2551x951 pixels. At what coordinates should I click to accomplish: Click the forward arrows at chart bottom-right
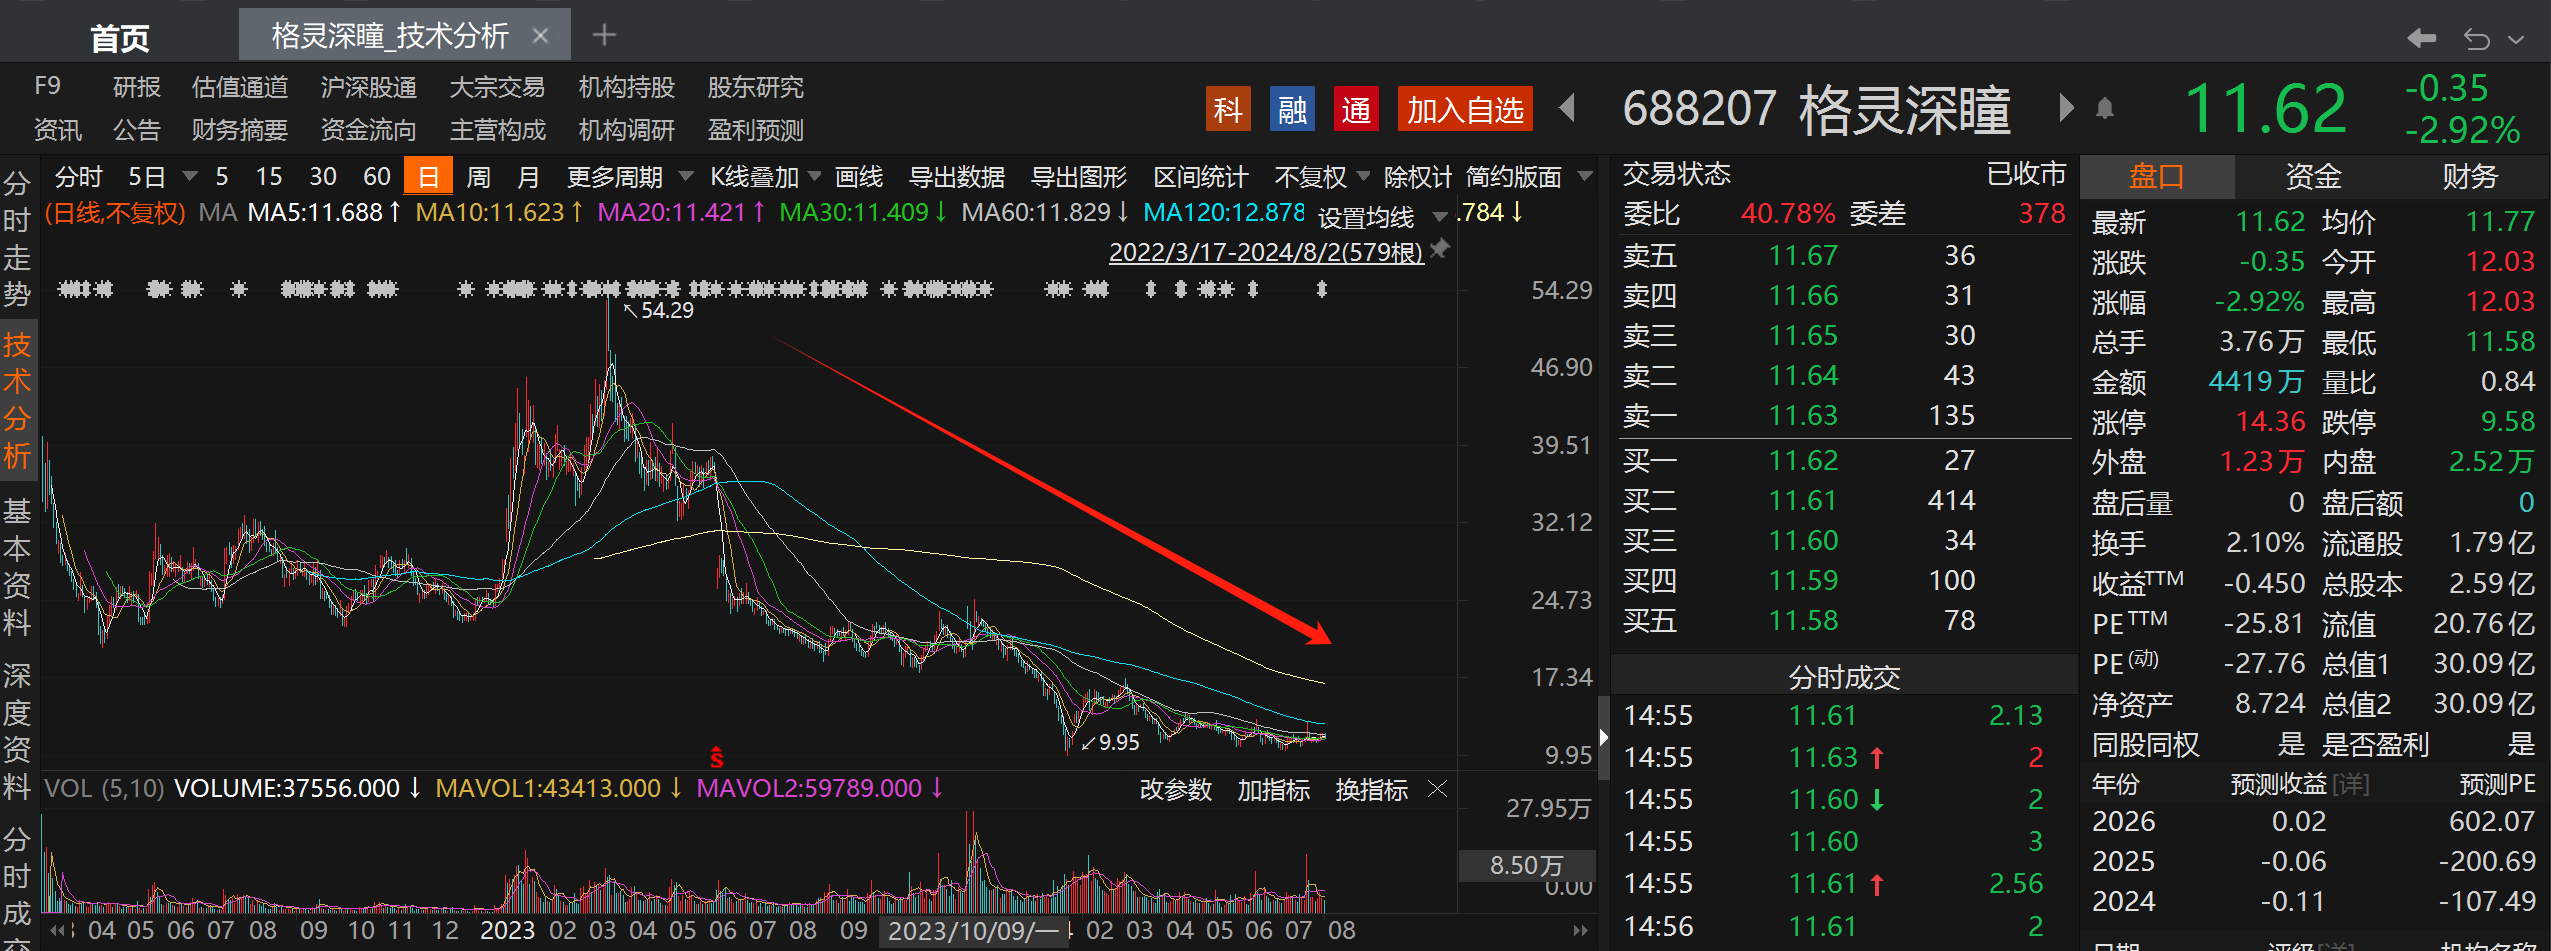(x=1580, y=930)
